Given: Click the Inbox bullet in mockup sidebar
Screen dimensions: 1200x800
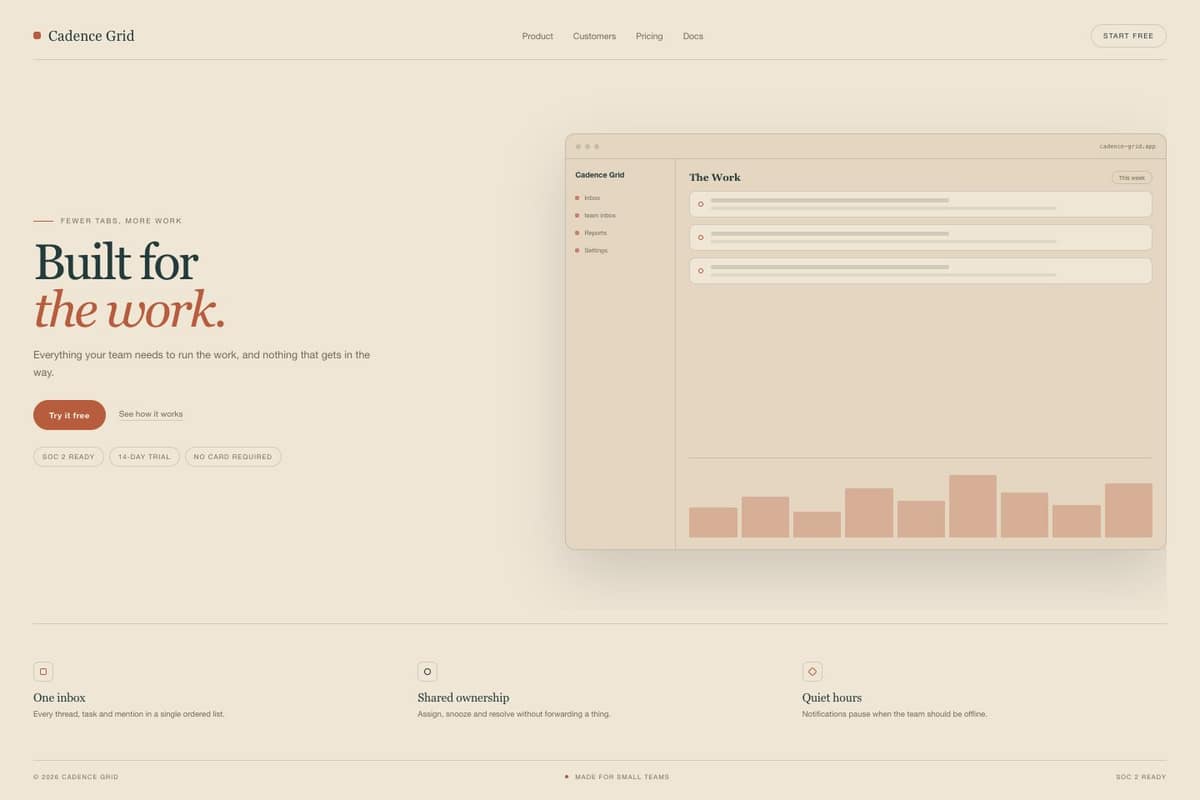Looking at the screenshot, I should click(x=577, y=198).
